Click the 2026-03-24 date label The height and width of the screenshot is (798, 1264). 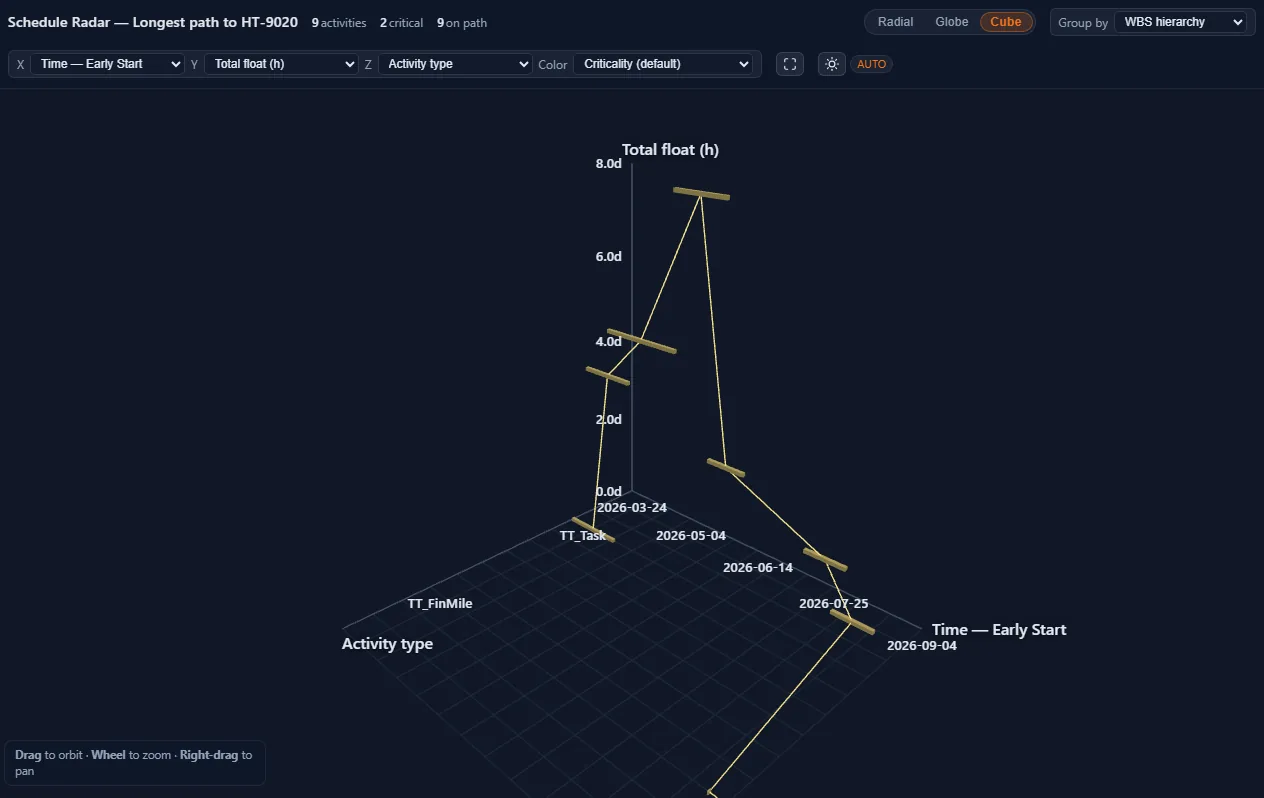coord(632,508)
